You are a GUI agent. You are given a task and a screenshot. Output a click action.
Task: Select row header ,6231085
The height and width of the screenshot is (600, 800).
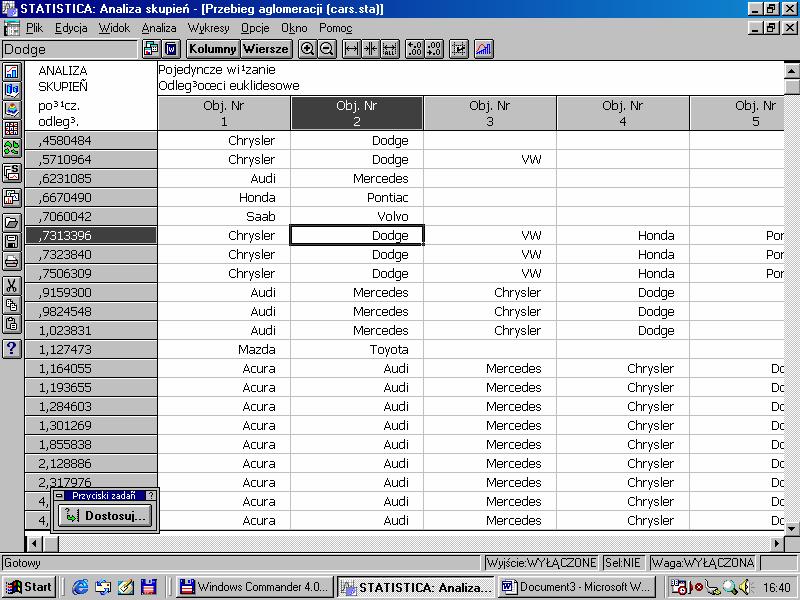91,179
